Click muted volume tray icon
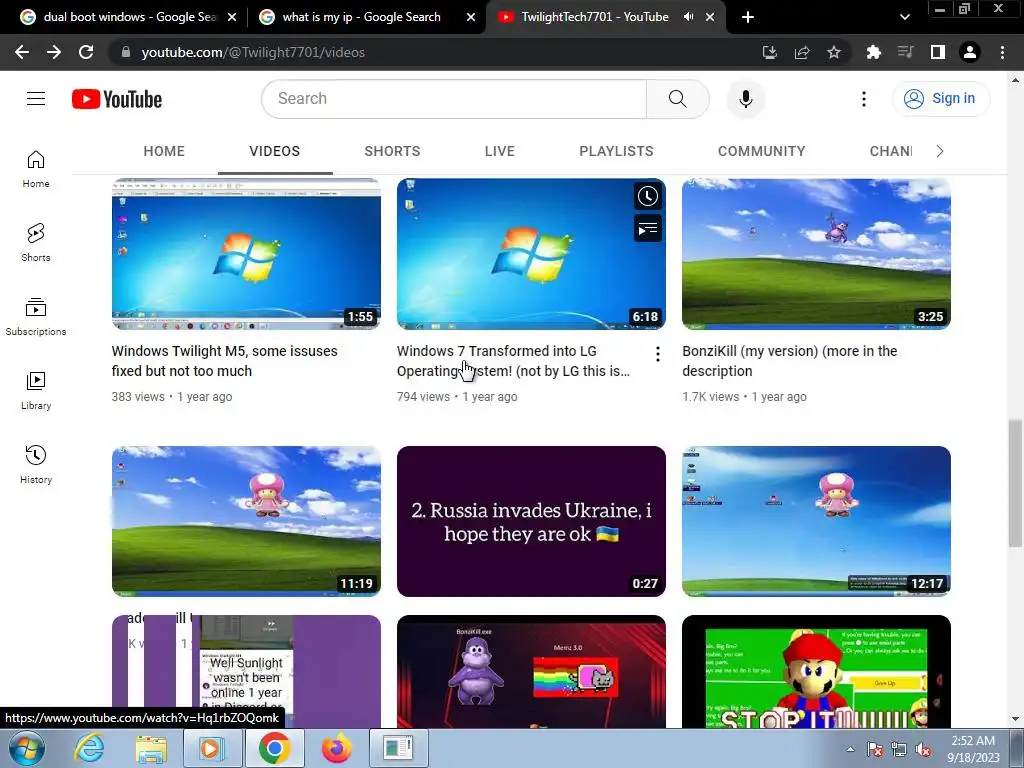Screen dimensions: 1024x768 point(923,749)
